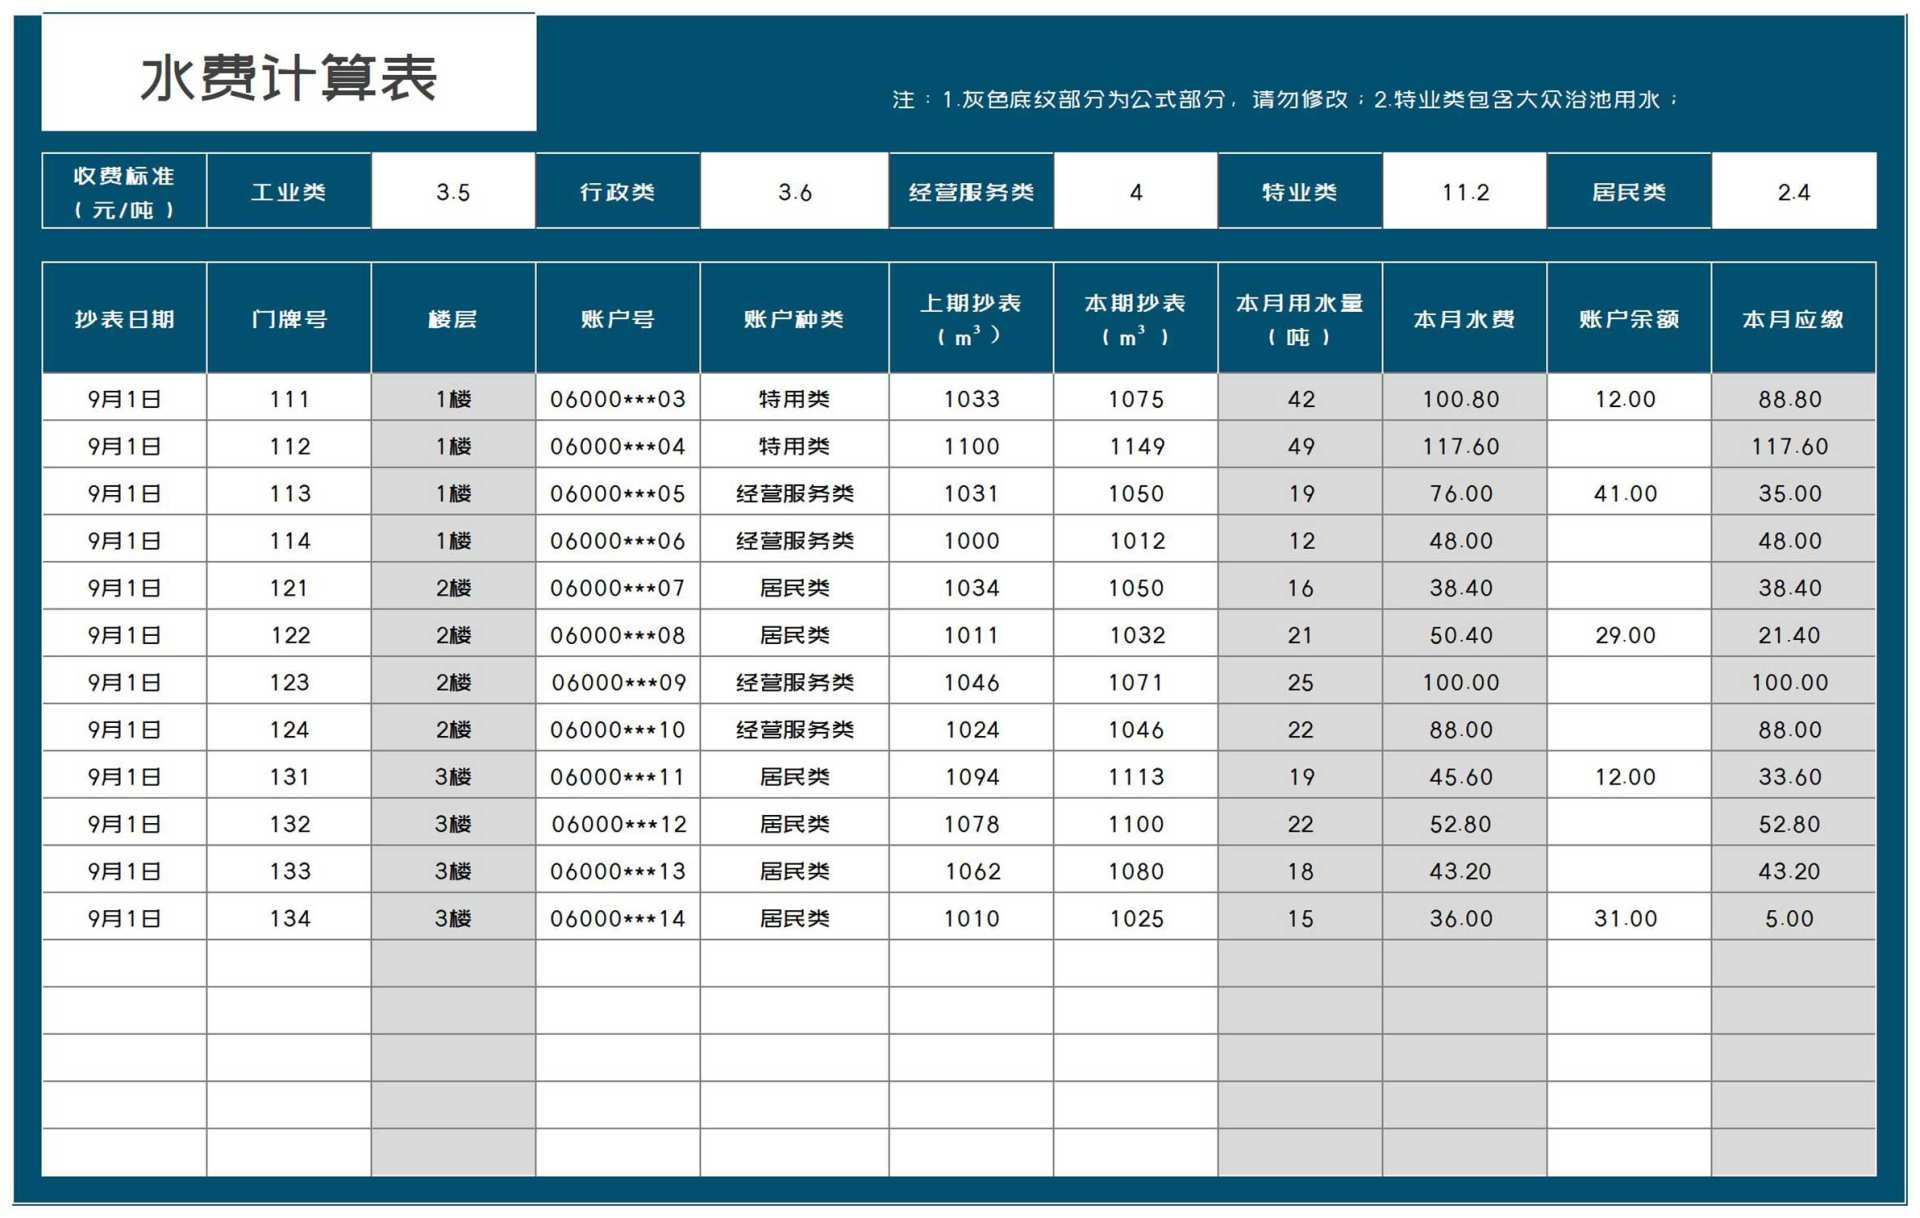Select account number 06000***03
Screen dimensions: 1920x1218
click(618, 398)
